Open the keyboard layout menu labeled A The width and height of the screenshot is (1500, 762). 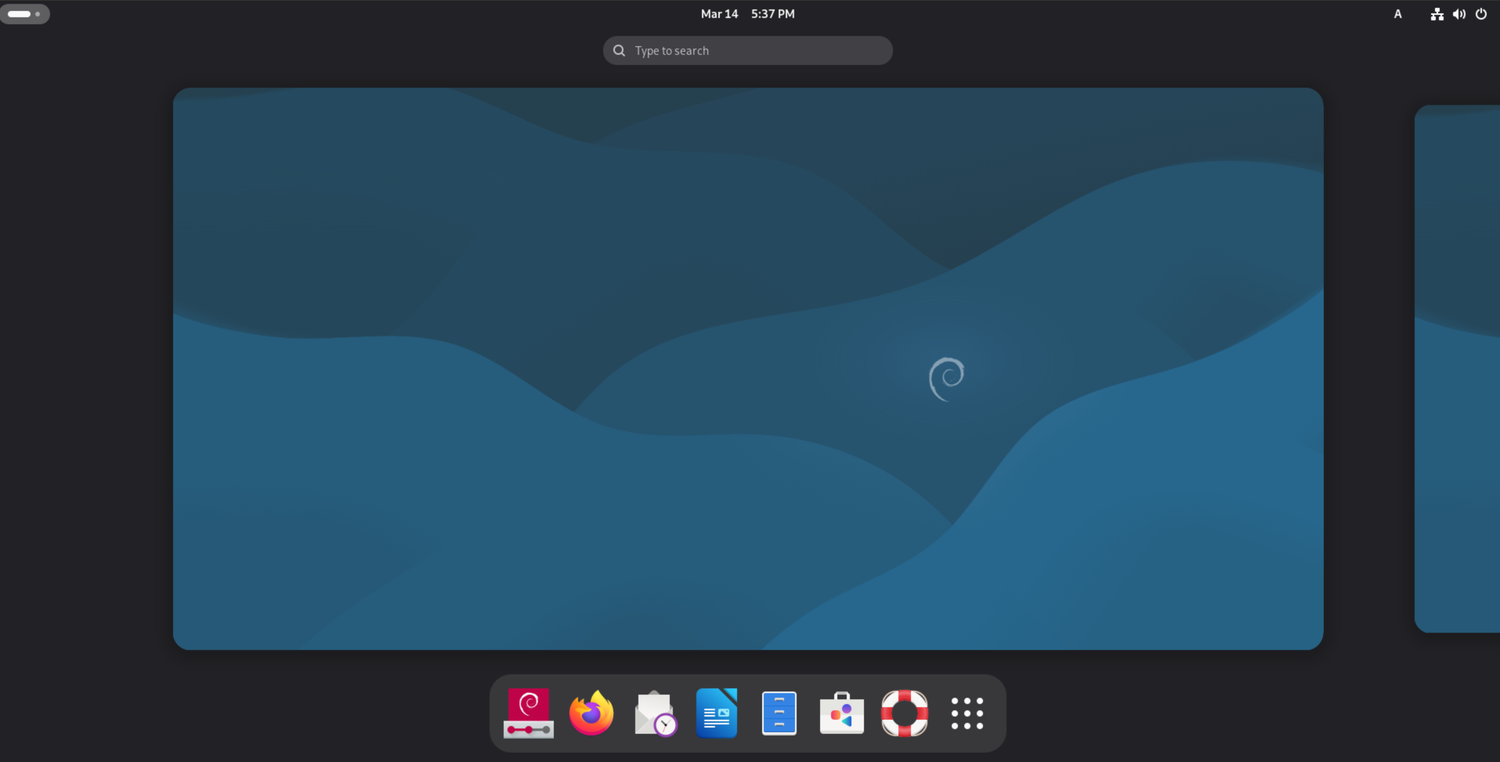pos(1397,14)
